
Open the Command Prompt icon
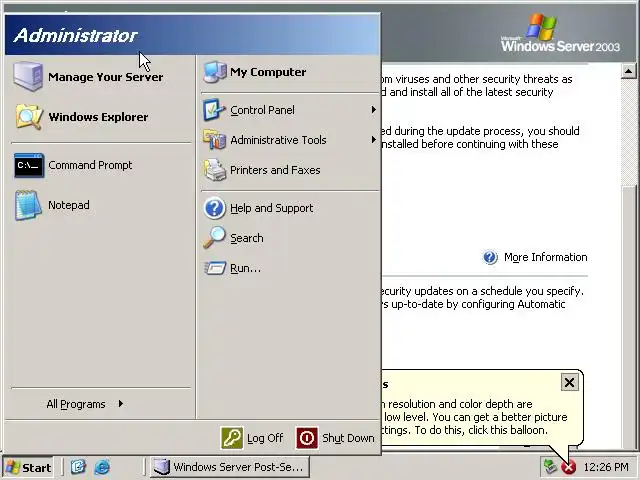tap(29, 165)
